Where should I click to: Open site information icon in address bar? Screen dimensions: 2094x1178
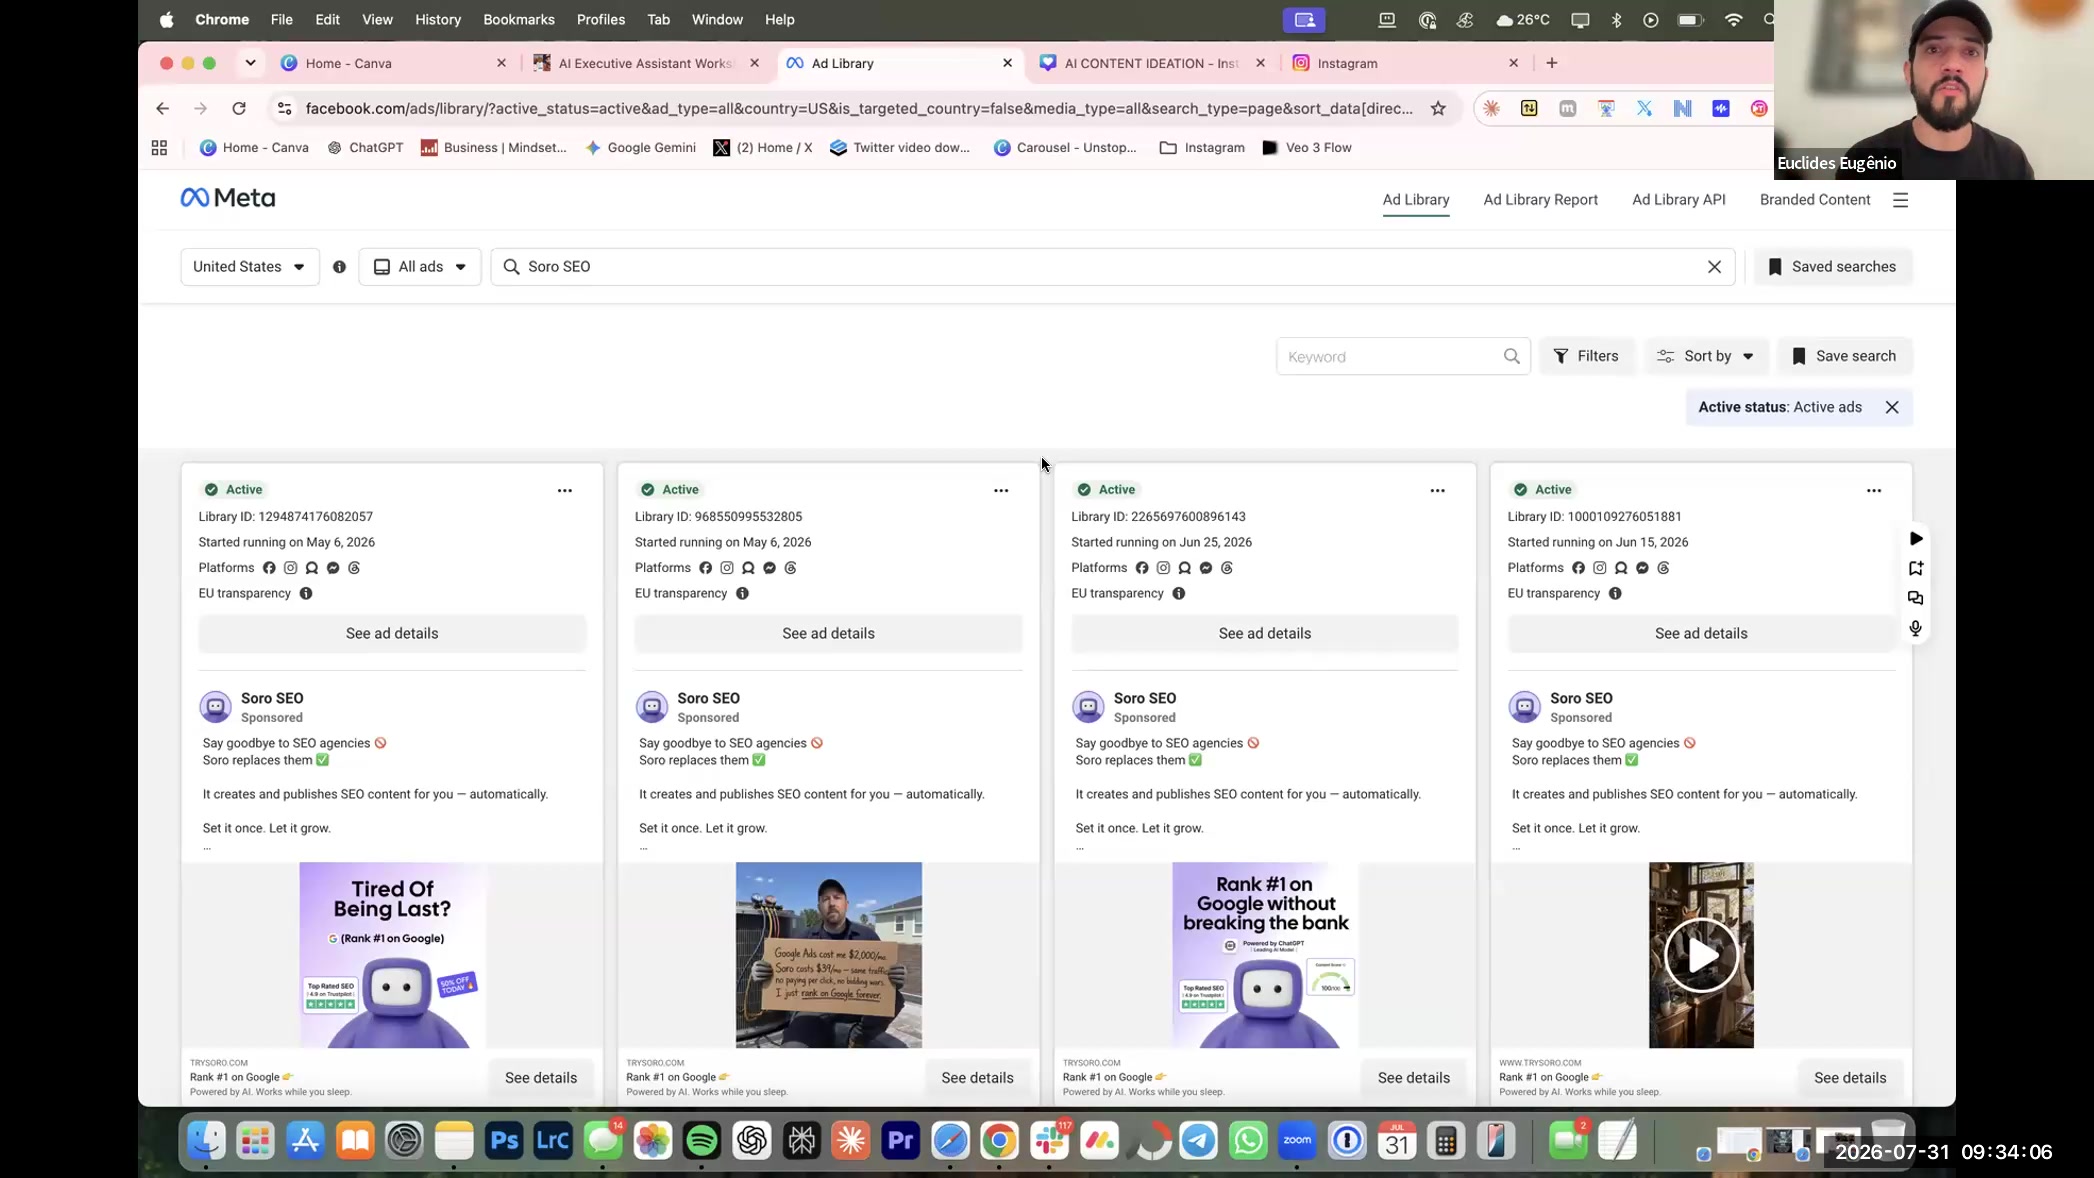click(x=284, y=108)
